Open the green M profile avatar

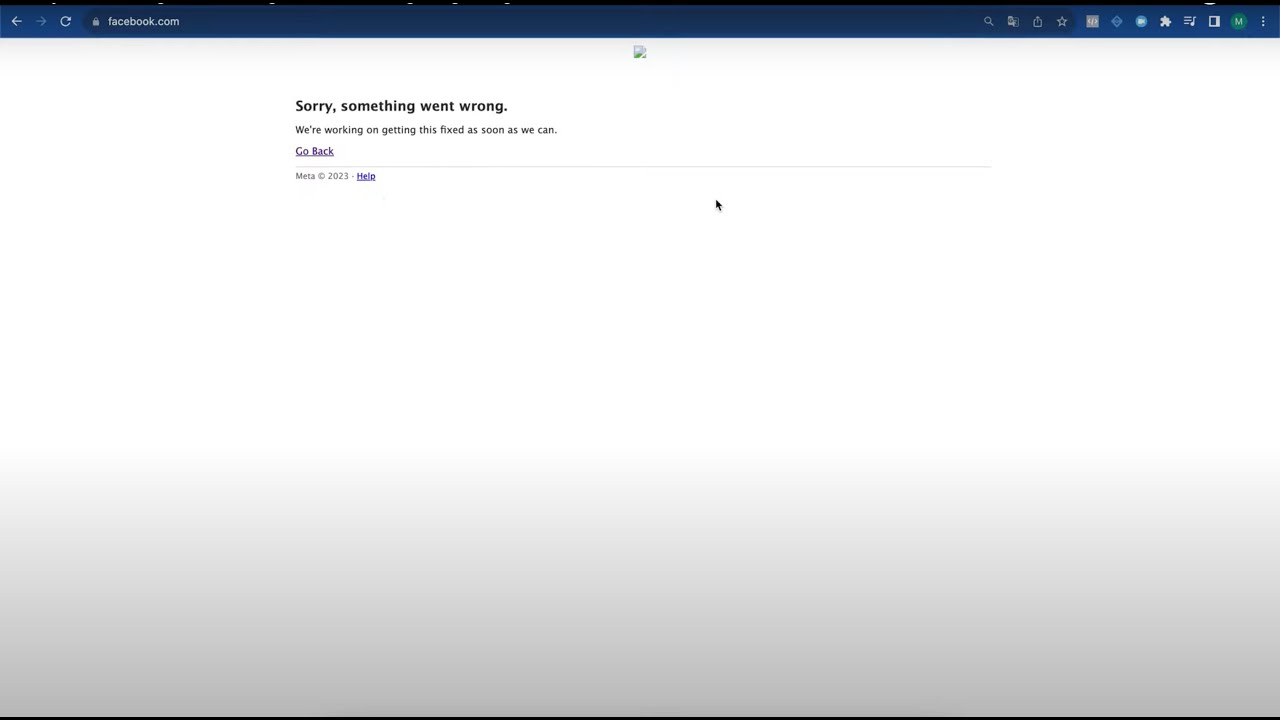(x=1239, y=21)
